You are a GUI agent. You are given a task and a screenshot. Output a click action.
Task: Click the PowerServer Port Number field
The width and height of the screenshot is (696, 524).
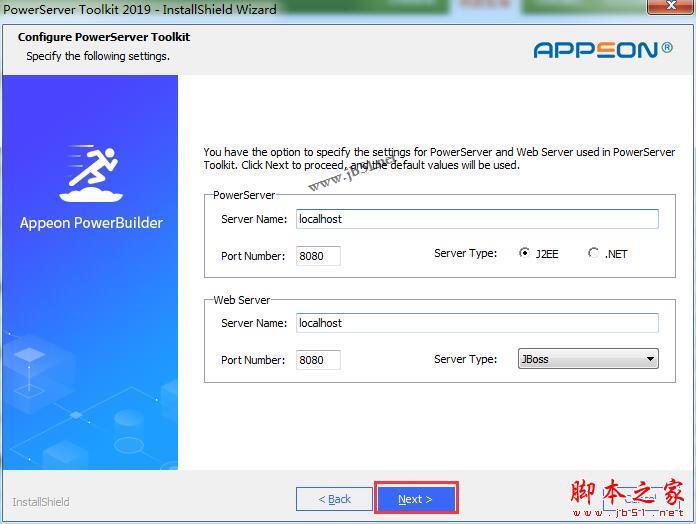tap(318, 256)
